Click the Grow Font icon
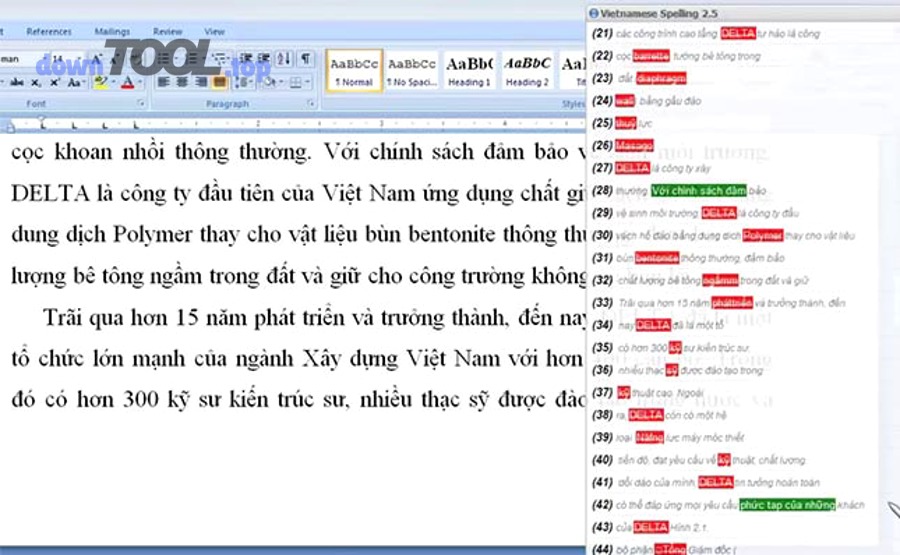The width and height of the screenshot is (900, 555). [x=97, y=59]
